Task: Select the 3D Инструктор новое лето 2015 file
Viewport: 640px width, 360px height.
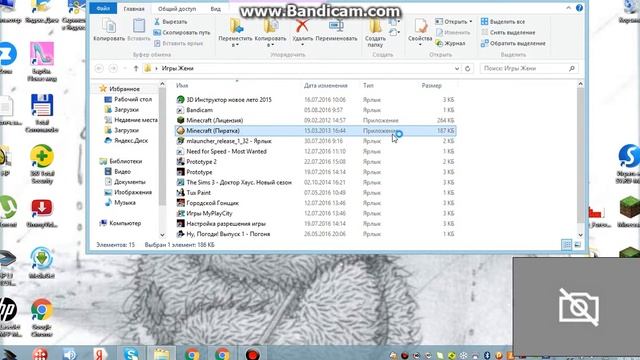Action: click(315, 100)
